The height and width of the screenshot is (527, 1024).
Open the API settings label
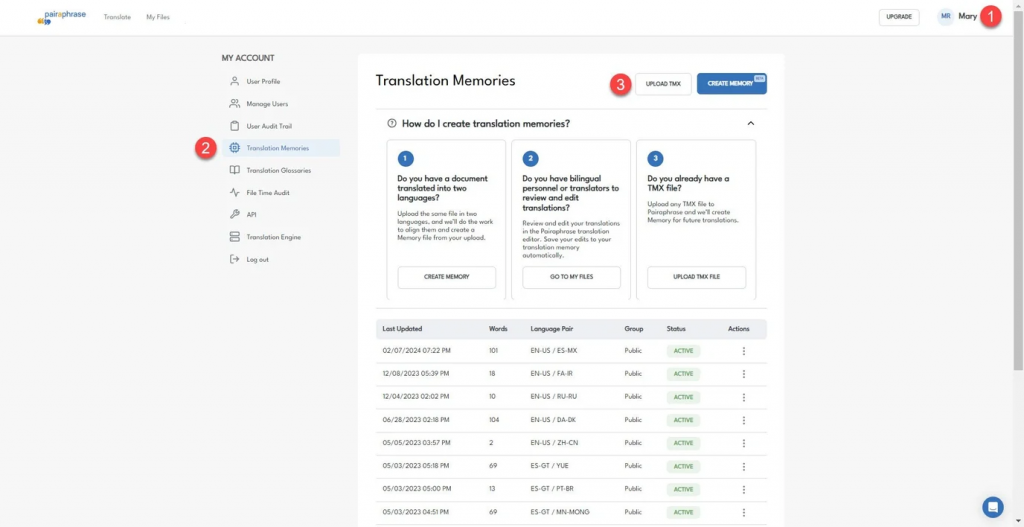click(x=251, y=215)
